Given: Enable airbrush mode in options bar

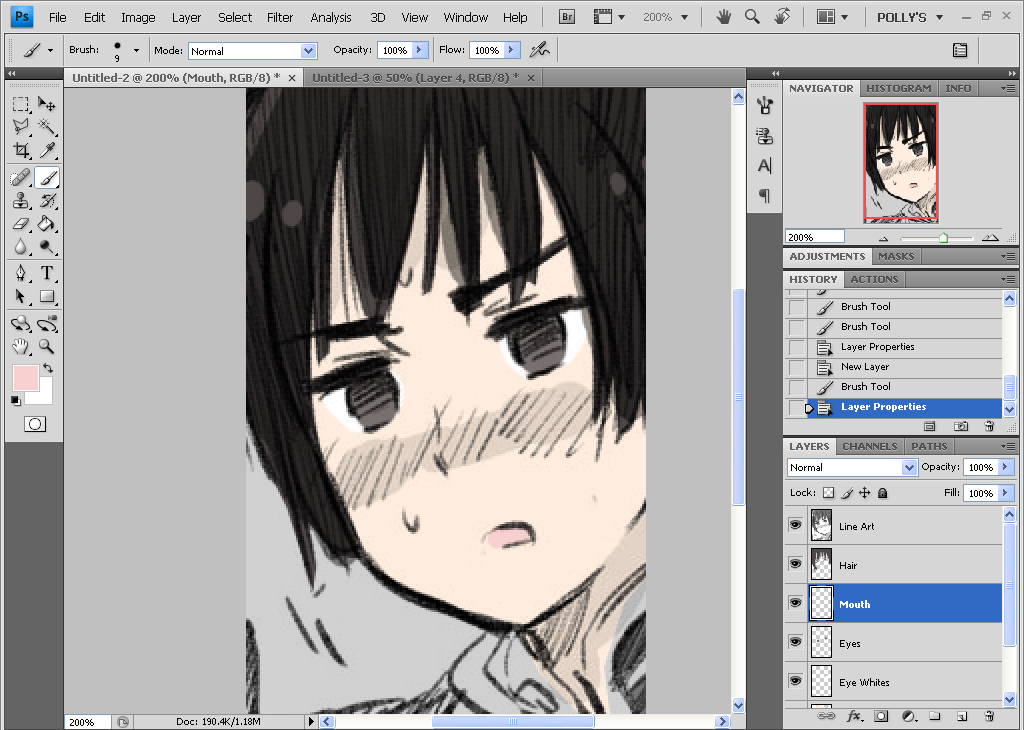Looking at the screenshot, I should [539, 50].
